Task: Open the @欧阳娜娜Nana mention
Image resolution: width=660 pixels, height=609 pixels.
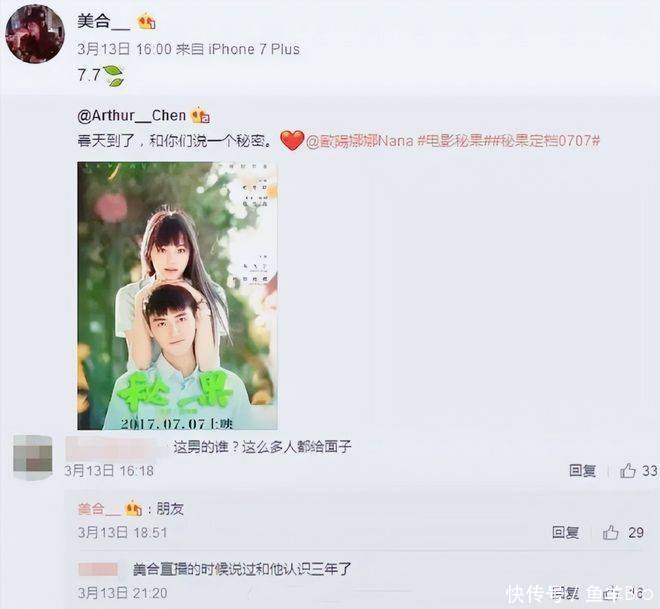Action: click(x=360, y=141)
